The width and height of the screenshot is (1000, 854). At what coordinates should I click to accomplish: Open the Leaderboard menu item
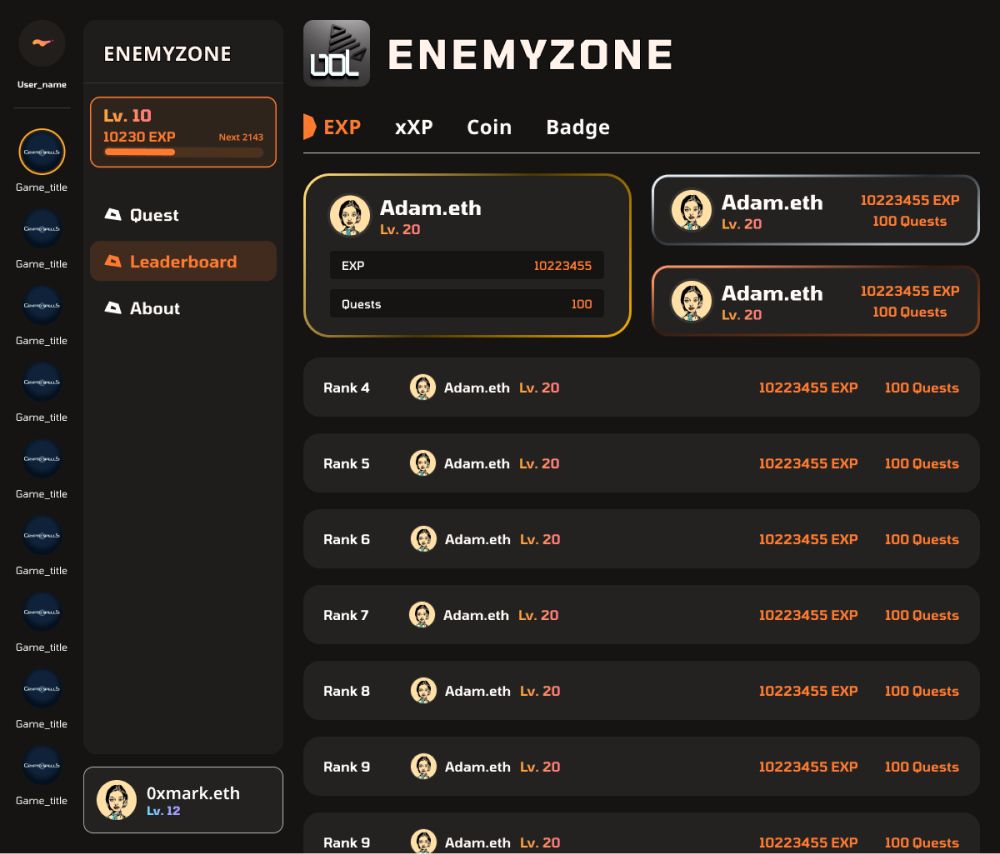coord(183,262)
